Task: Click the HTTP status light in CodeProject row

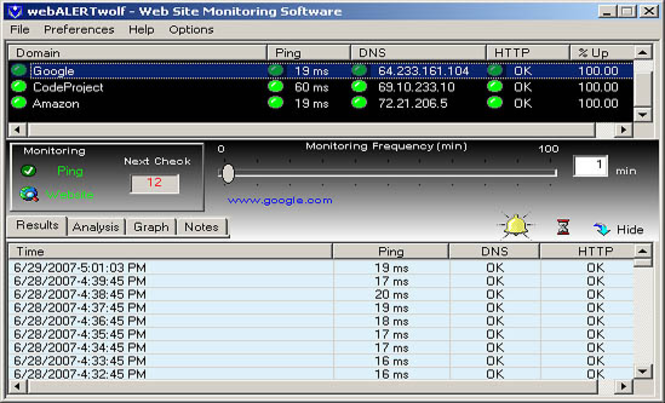Action: (x=495, y=87)
